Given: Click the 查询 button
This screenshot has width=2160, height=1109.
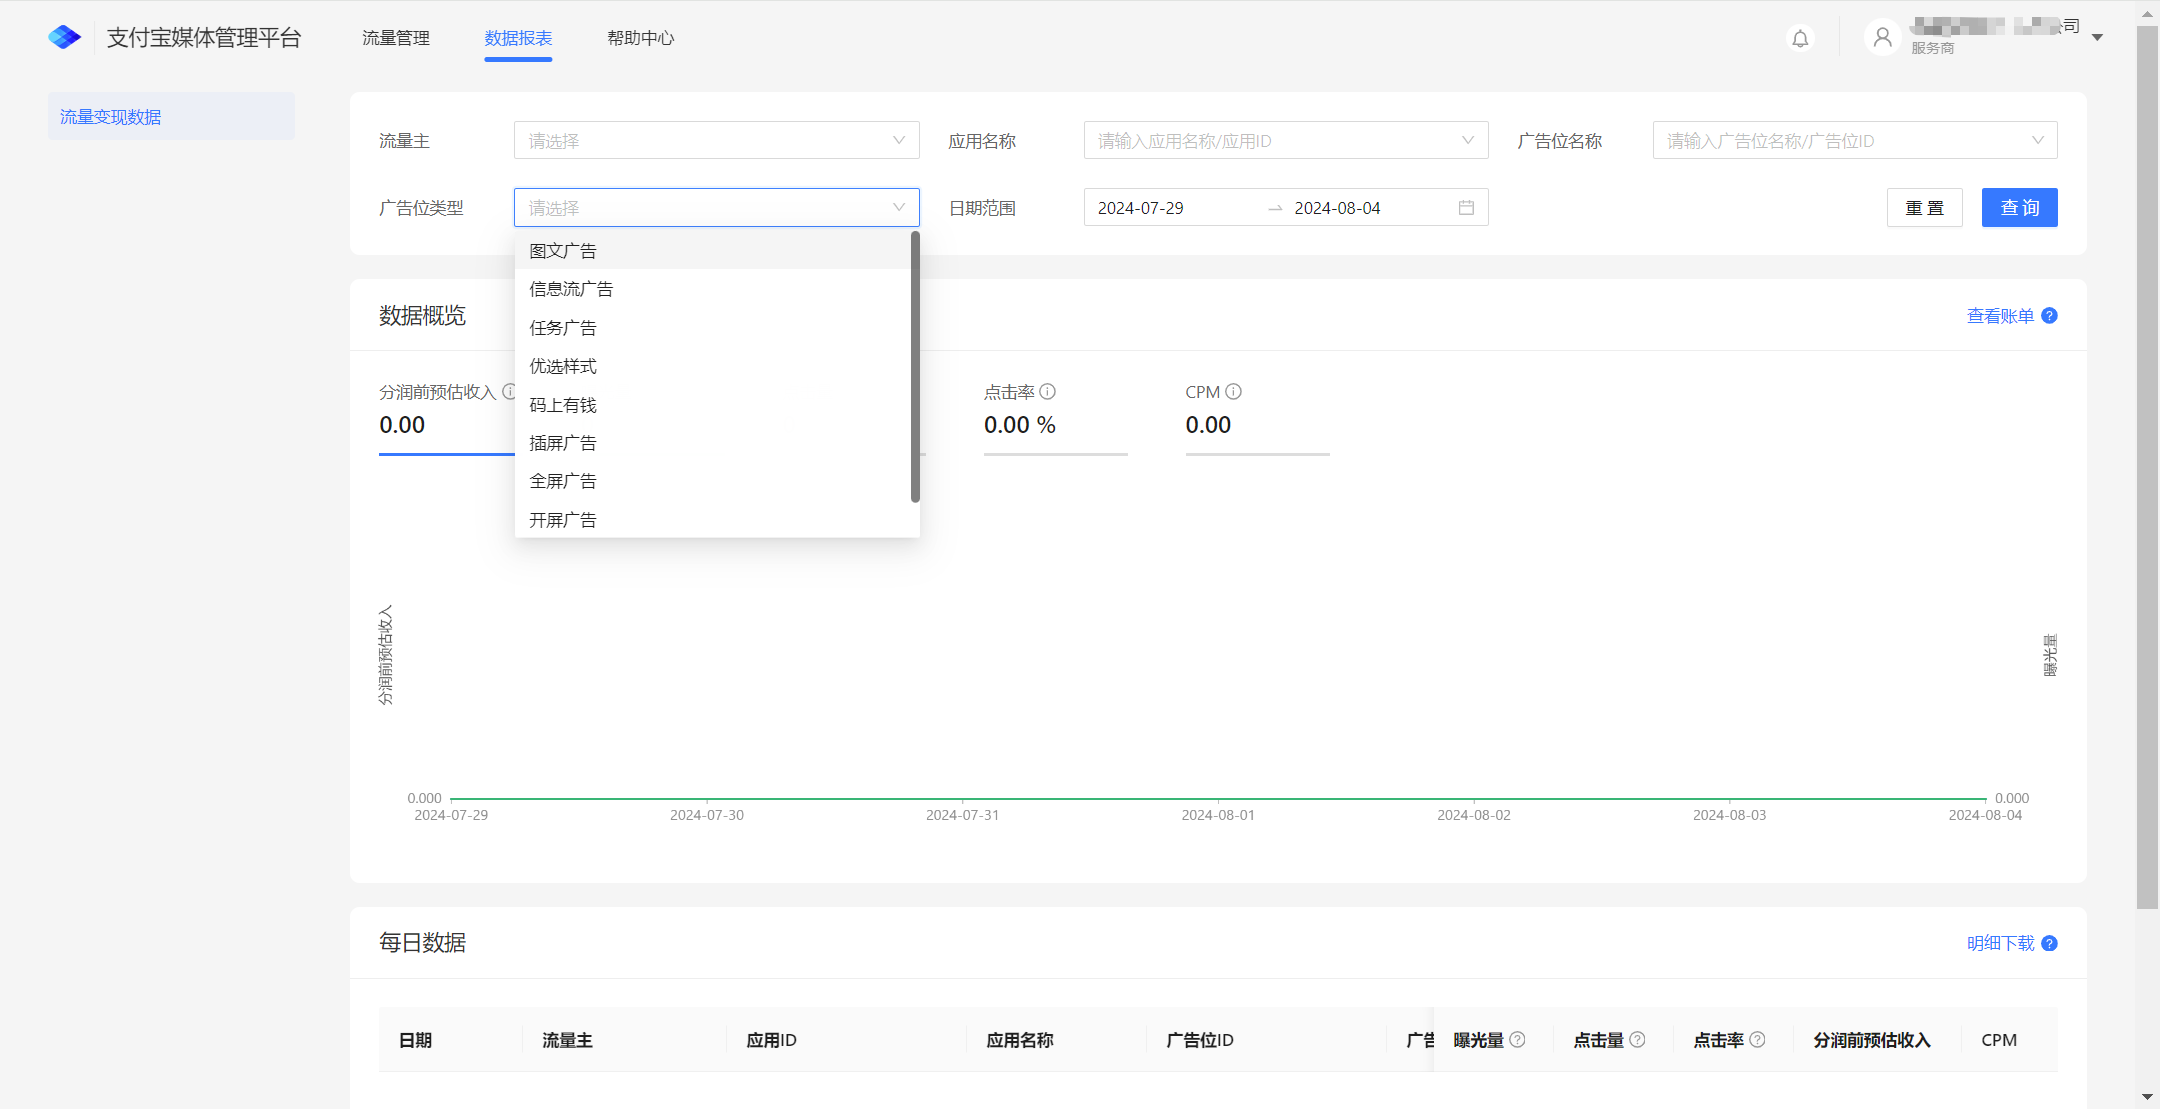Looking at the screenshot, I should pyautogui.click(x=2019, y=208).
